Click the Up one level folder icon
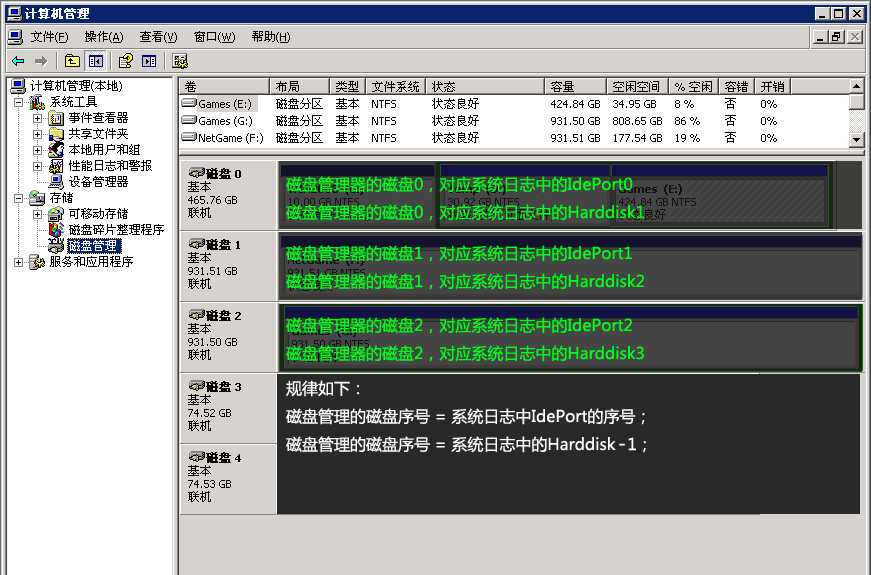 click(x=72, y=61)
